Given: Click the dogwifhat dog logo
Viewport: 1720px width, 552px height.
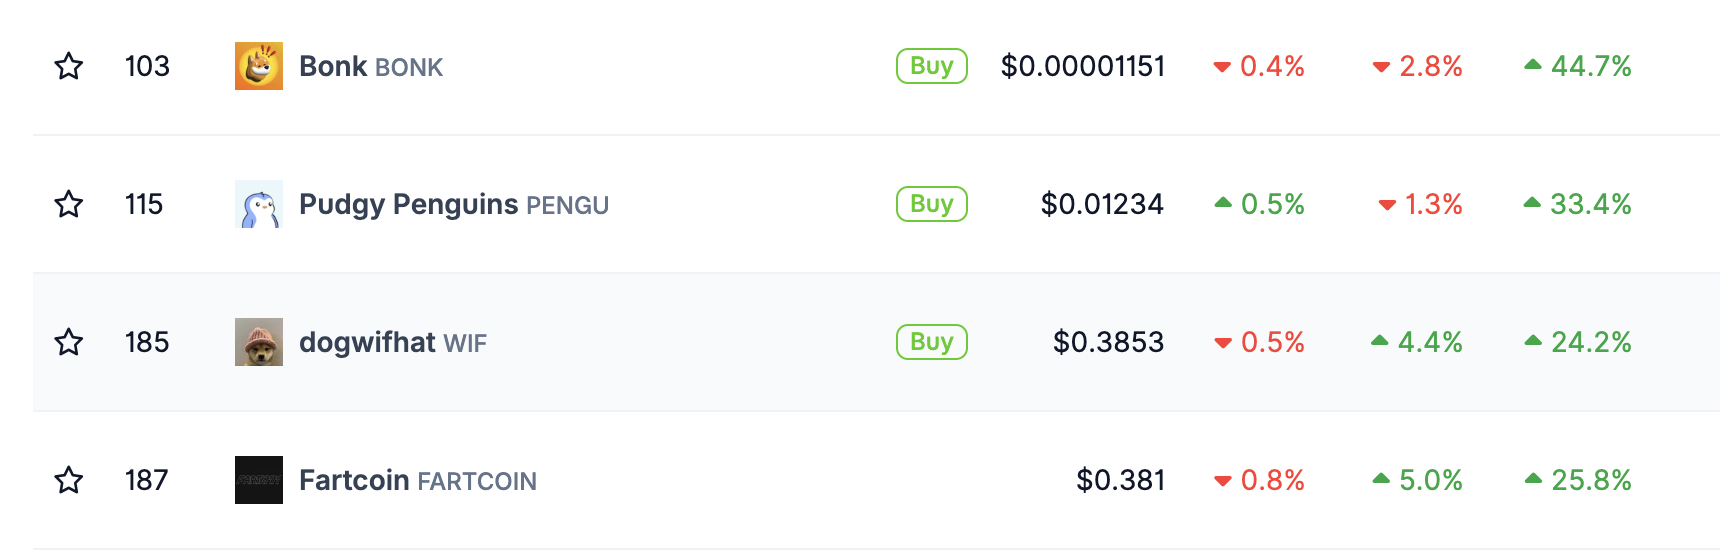Looking at the screenshot, I should [x=259, y=342].
